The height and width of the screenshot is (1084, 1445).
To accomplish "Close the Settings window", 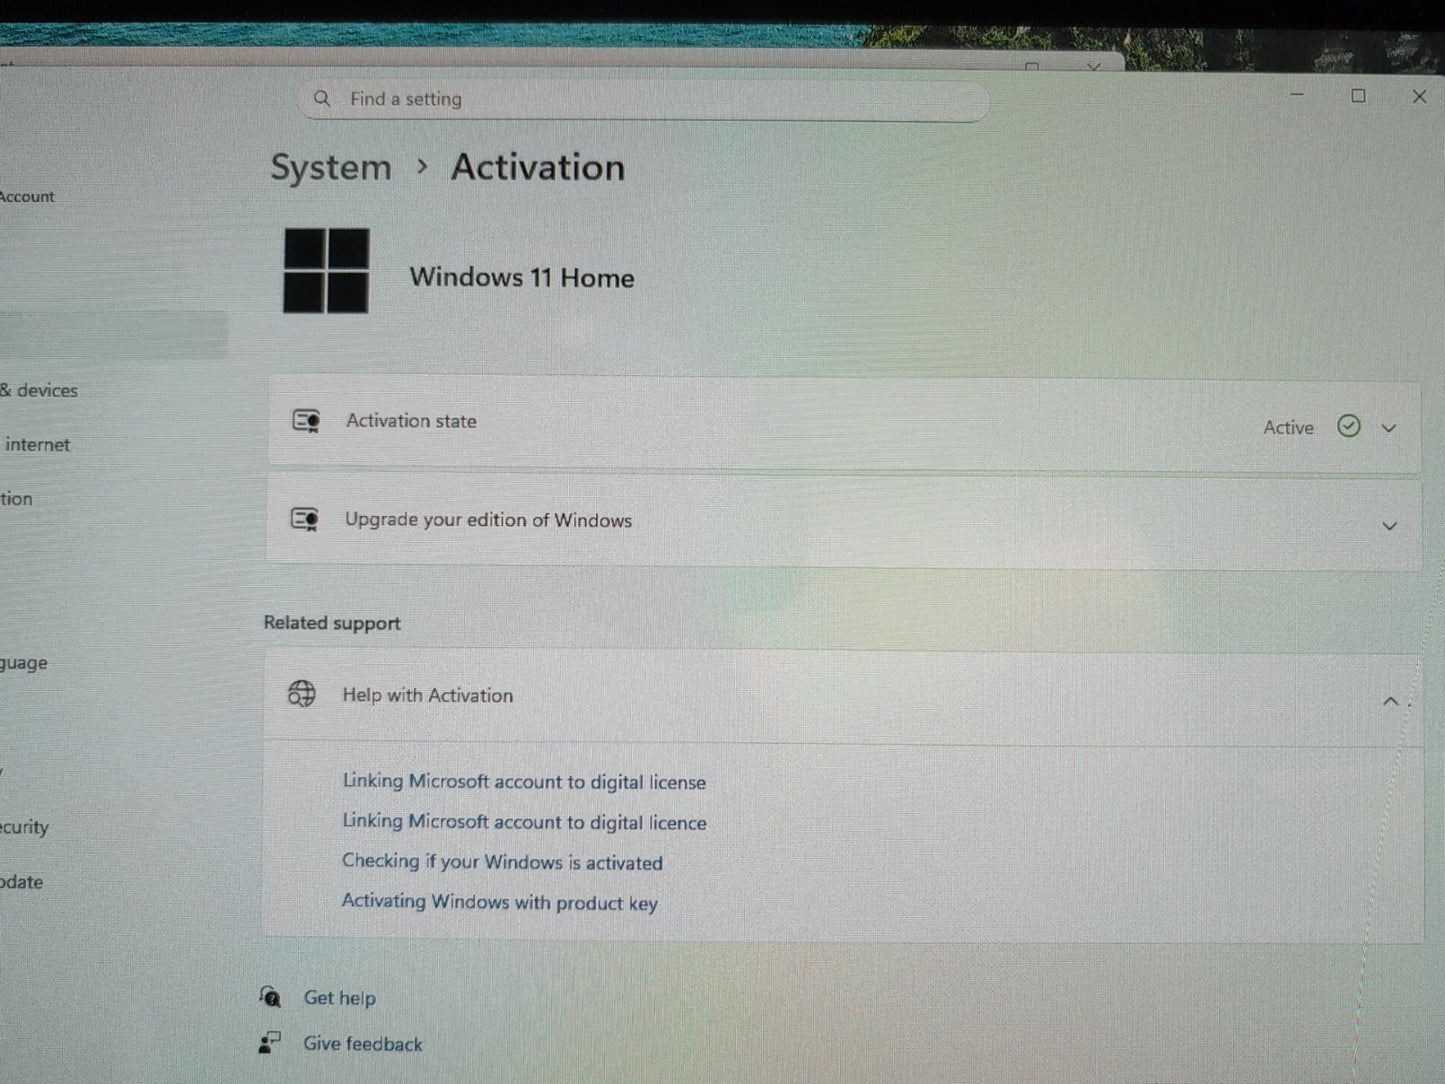I will (1419, 96).
